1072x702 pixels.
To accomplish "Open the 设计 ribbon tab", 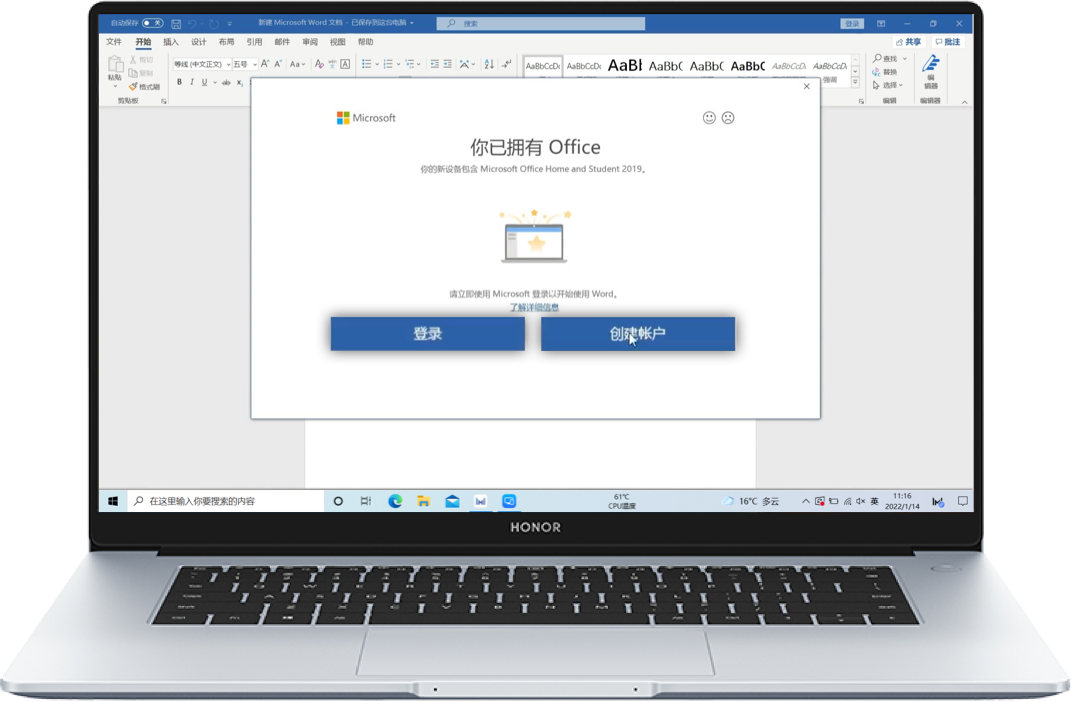I will click(x=199, y=42).
